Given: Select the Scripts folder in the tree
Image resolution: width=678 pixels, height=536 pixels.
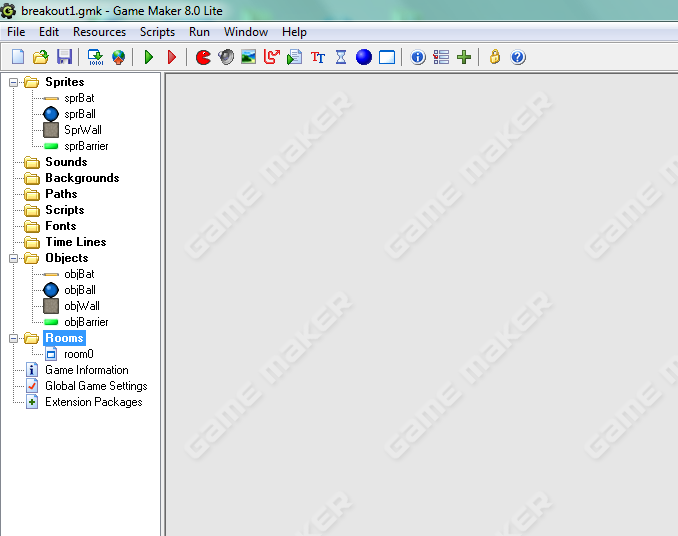Looking at the screenshot, I should point(64,210).
